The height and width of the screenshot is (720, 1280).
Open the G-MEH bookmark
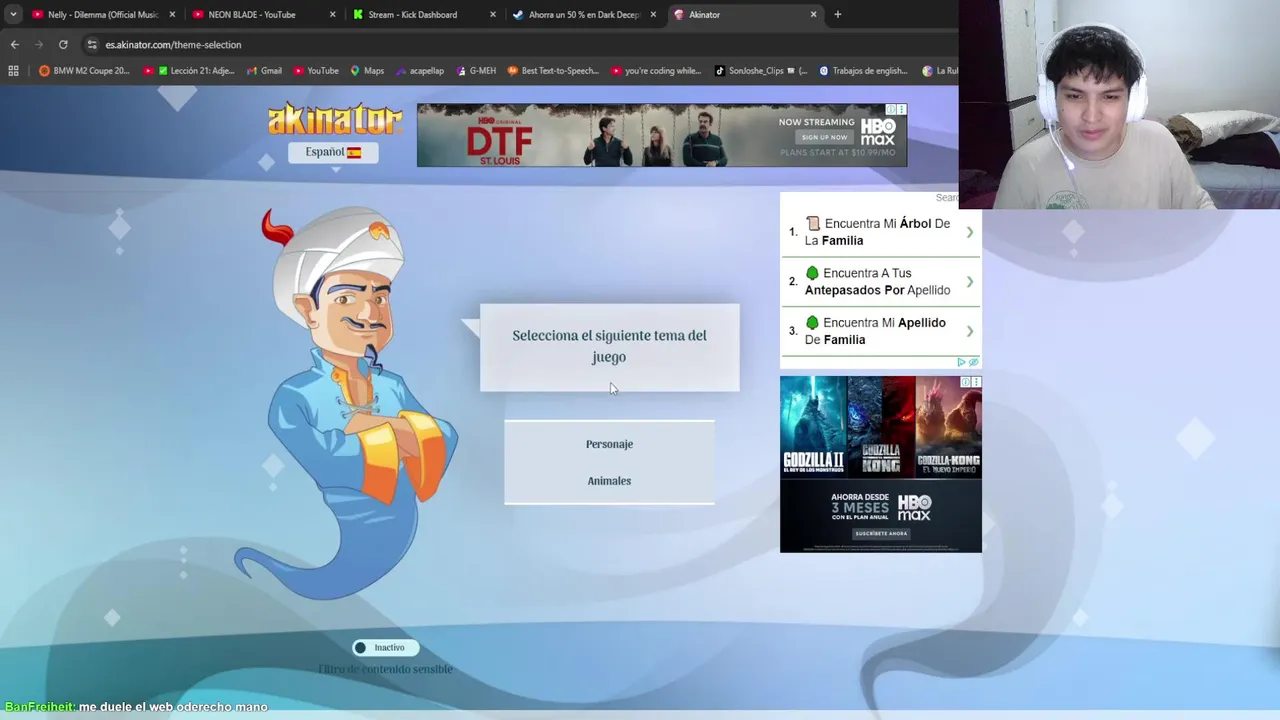[476, 71]
